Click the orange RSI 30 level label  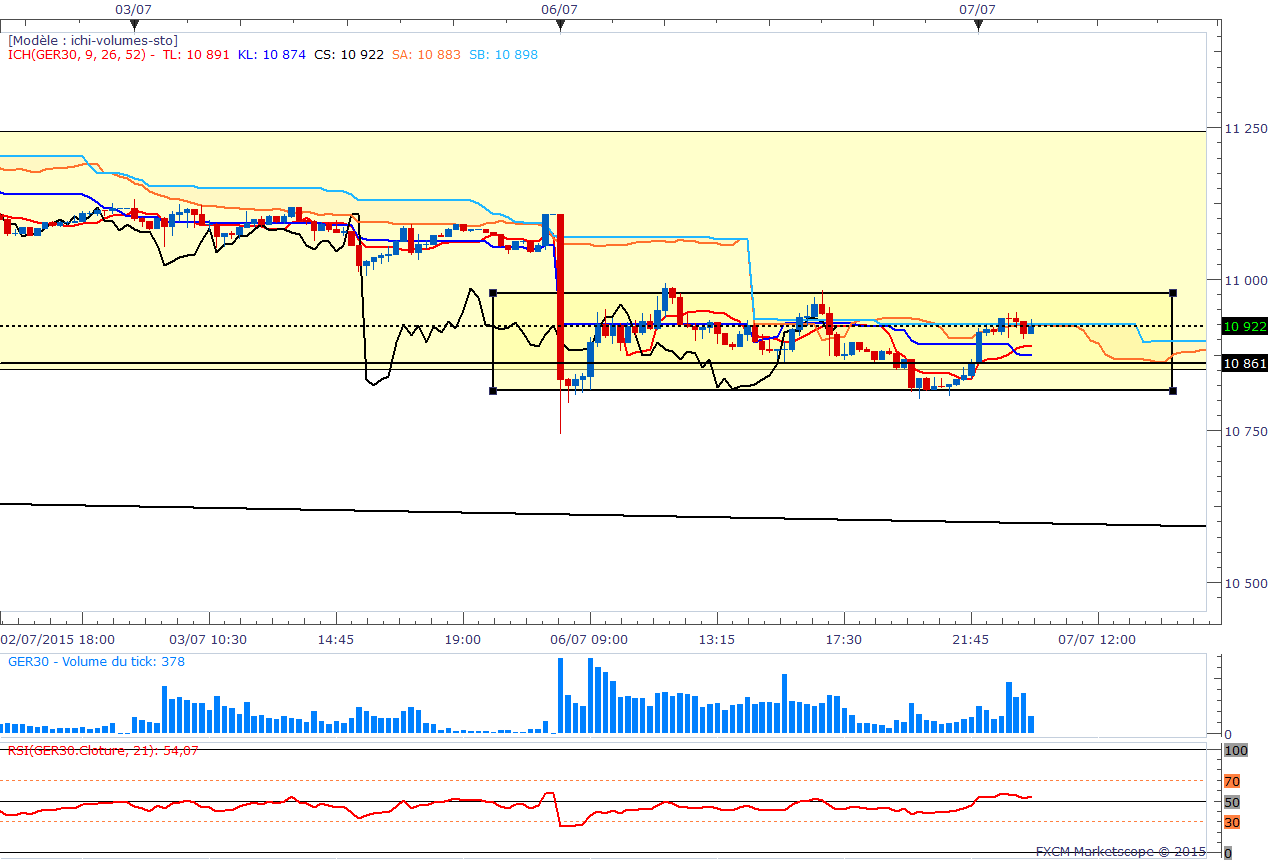pos(1232,822)
